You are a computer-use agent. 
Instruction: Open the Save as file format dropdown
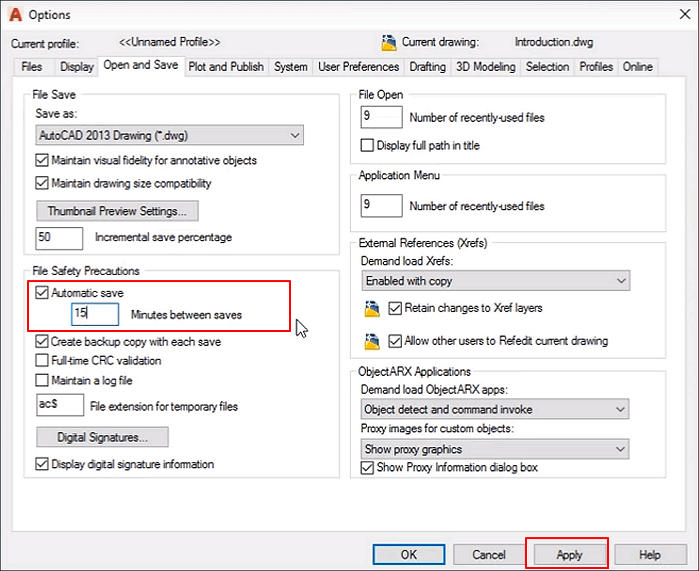[169, 135]
